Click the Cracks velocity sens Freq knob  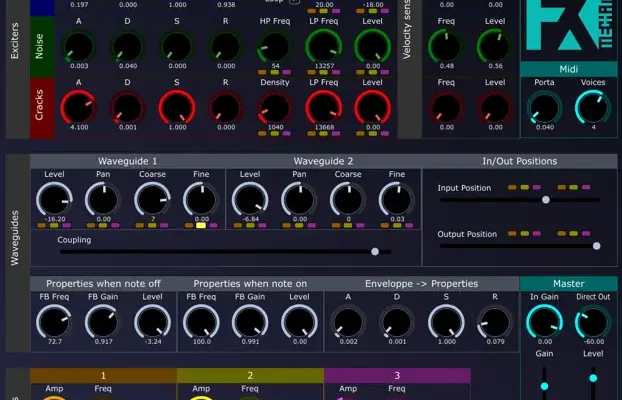tap(446, 108)
